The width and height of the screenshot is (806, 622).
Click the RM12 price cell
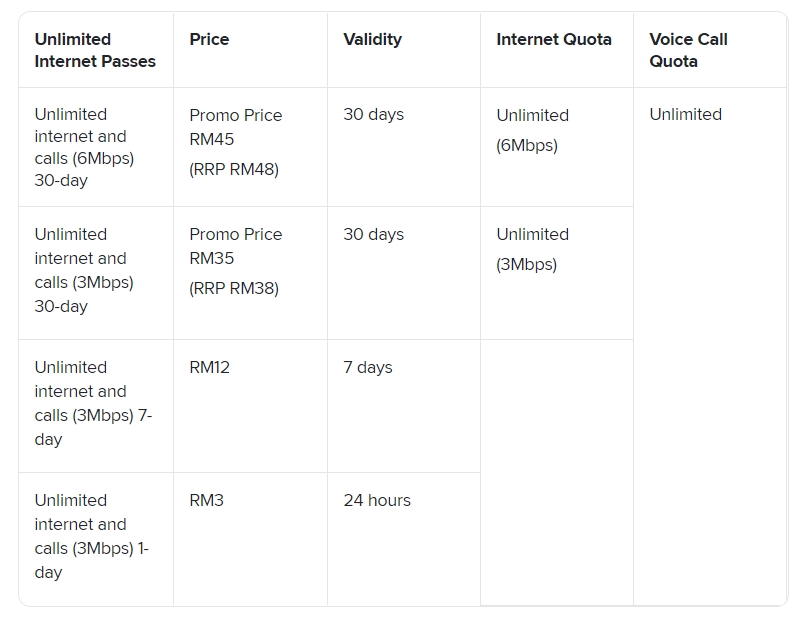pos(209,367)
